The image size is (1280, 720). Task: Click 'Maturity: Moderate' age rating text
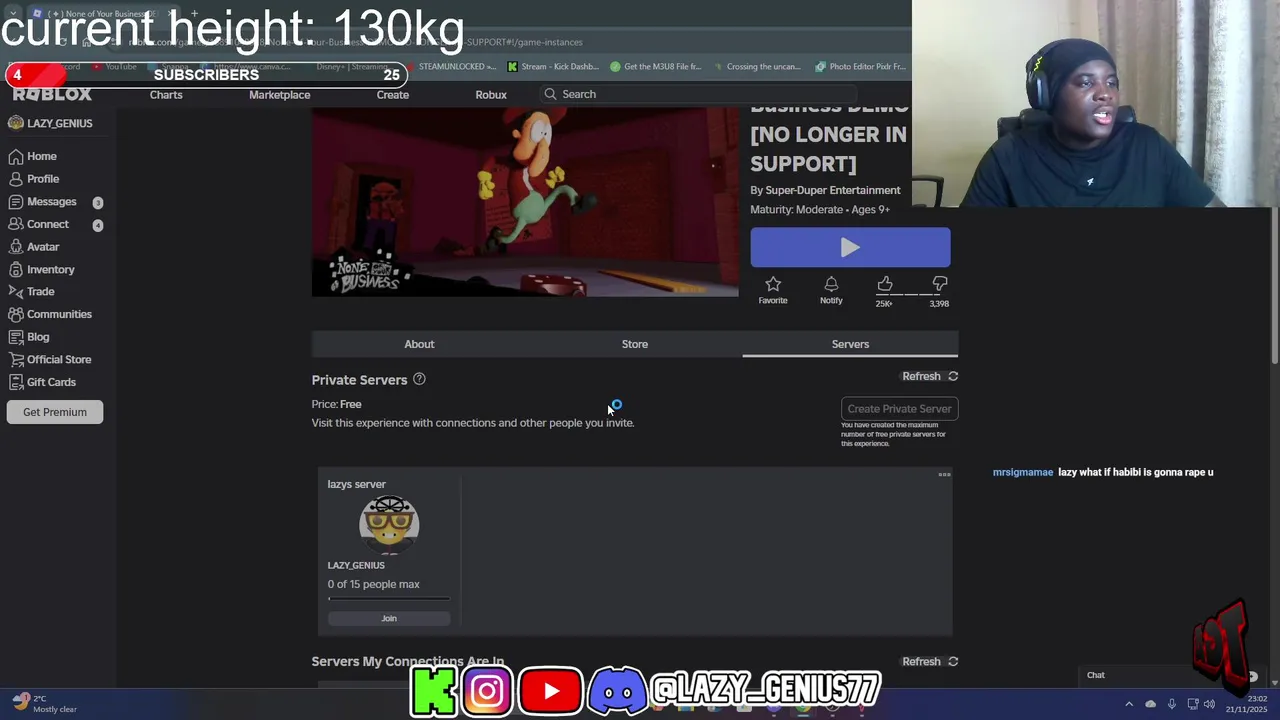(820, 210)
